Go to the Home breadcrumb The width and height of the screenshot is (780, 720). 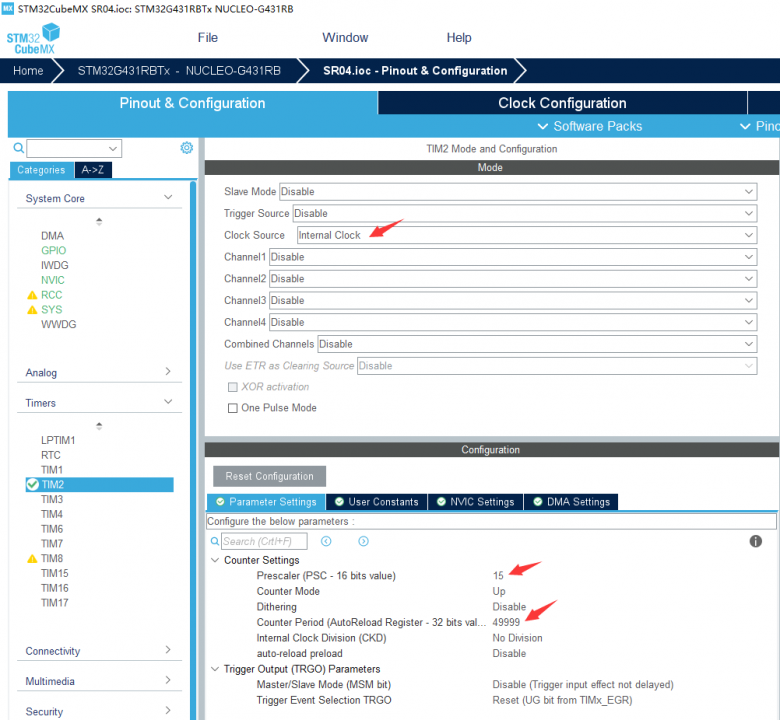pyautogui.click(x=28, y=71)
